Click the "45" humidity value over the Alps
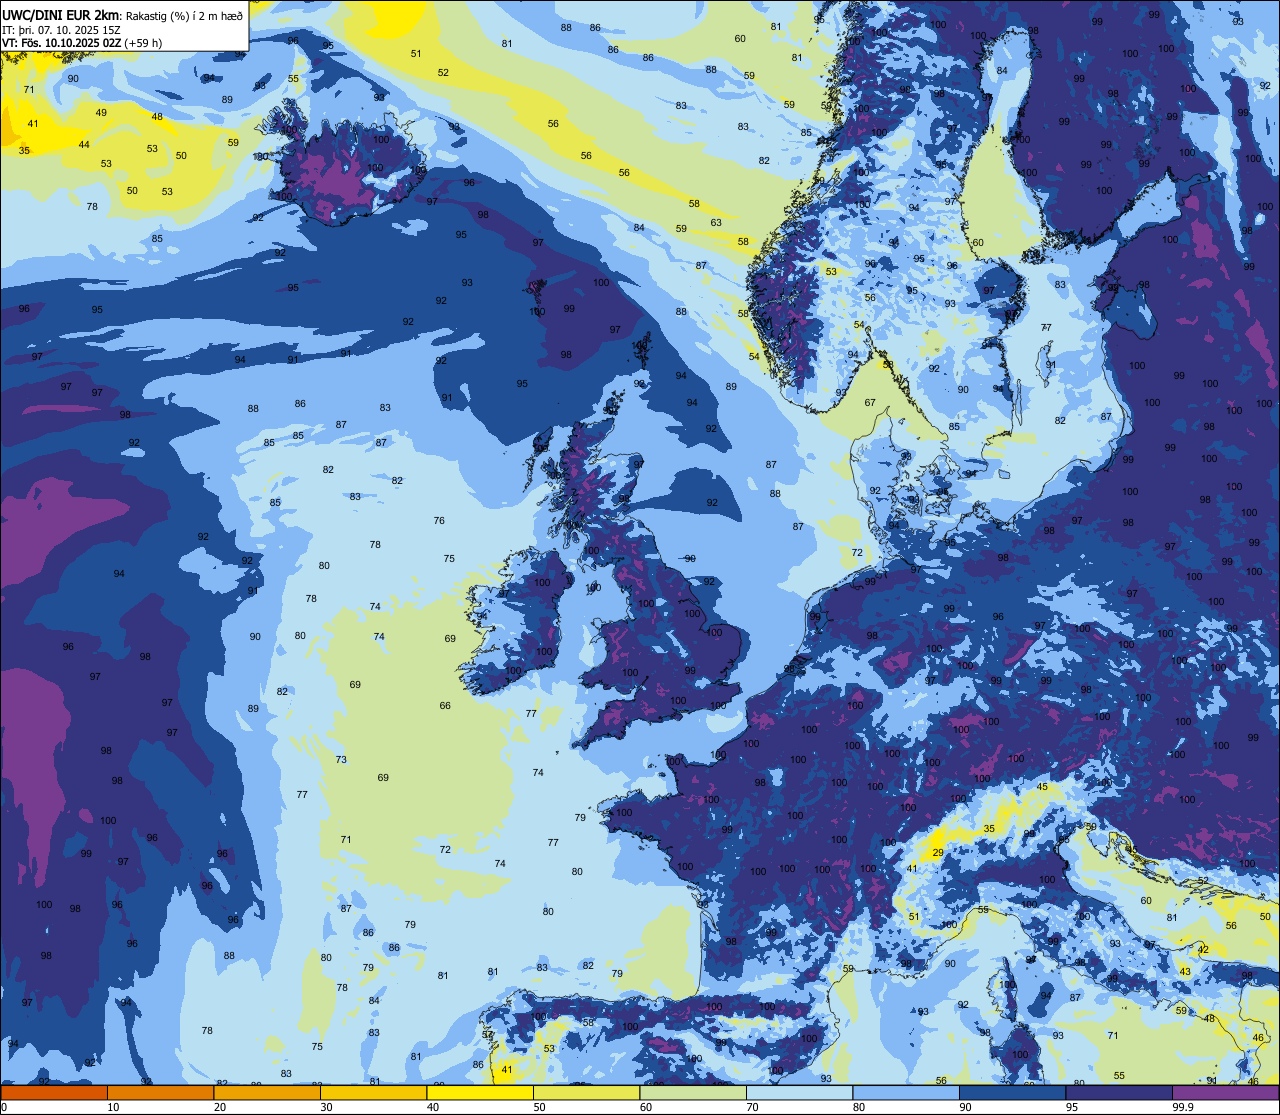The height and width of the screenshot is (1115, 1280). click(x=1043, y=787)
